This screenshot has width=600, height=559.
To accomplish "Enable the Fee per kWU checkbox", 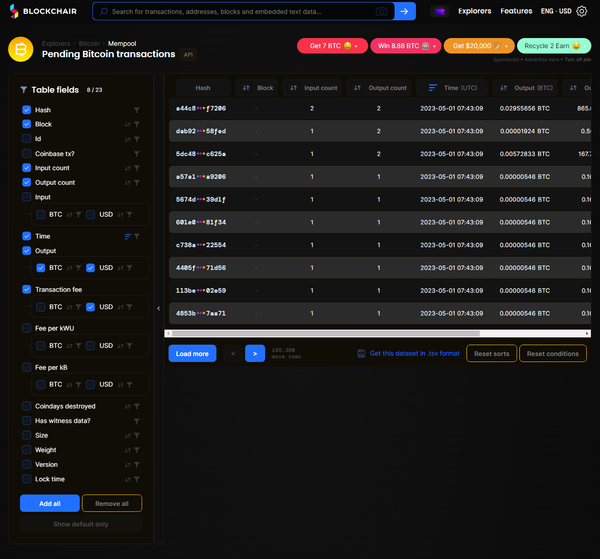I will point(26,328).
